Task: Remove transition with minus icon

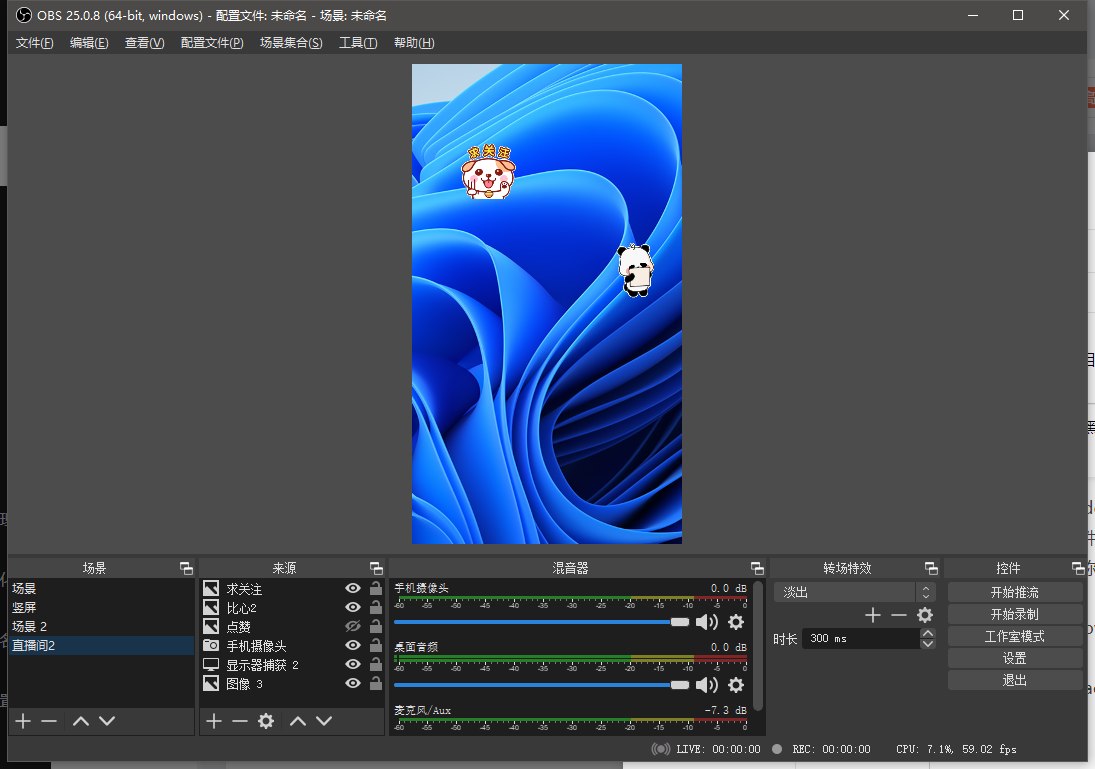Action: pos(899,615)
